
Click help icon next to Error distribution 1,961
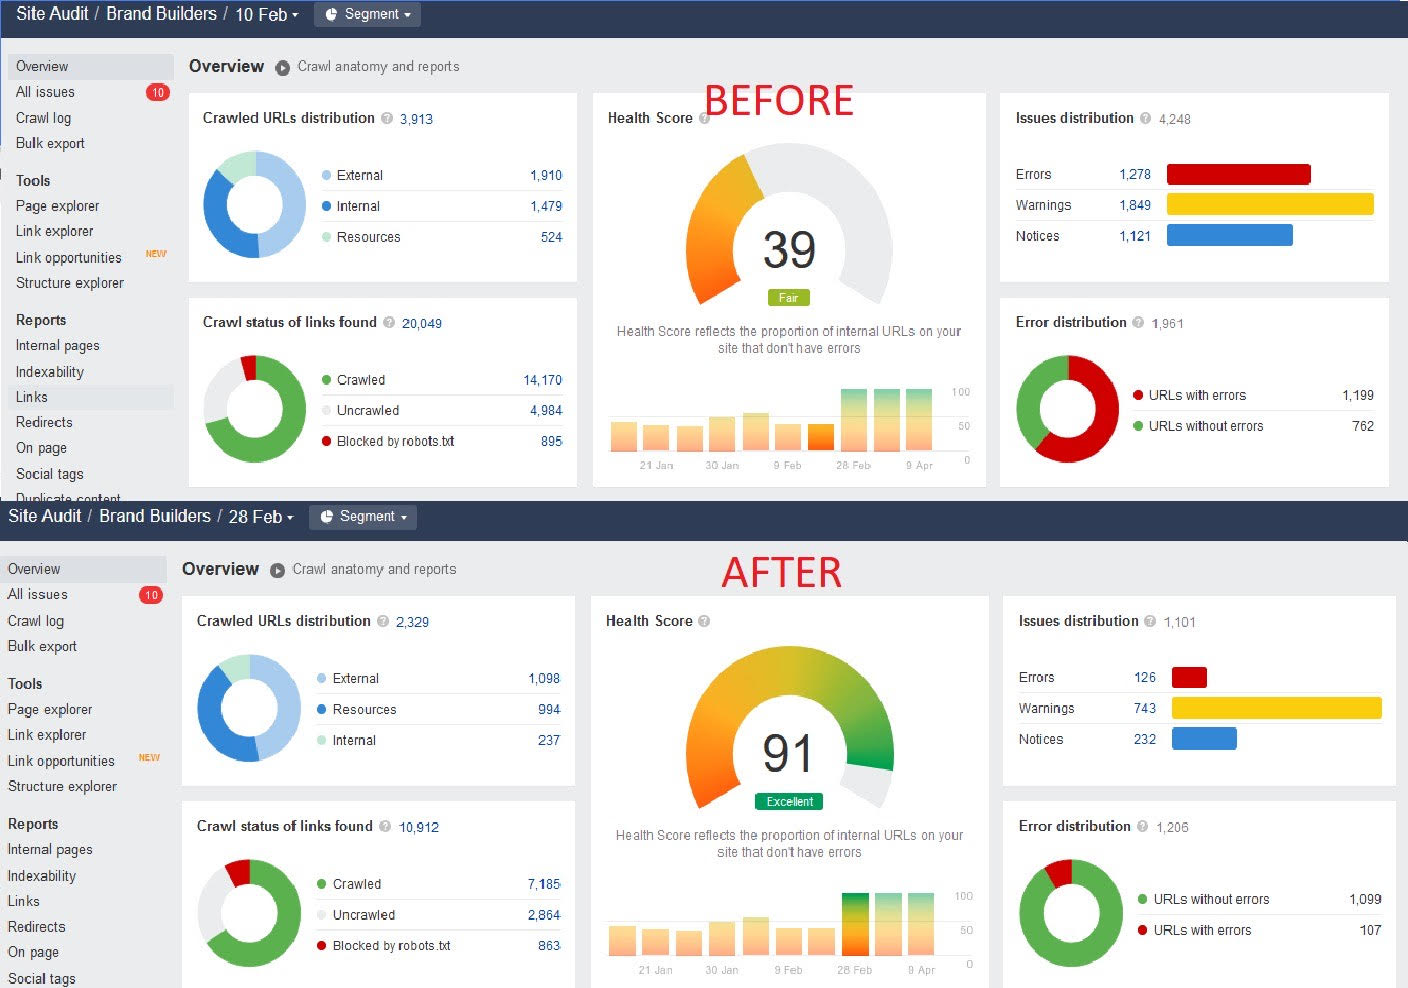1138,322
